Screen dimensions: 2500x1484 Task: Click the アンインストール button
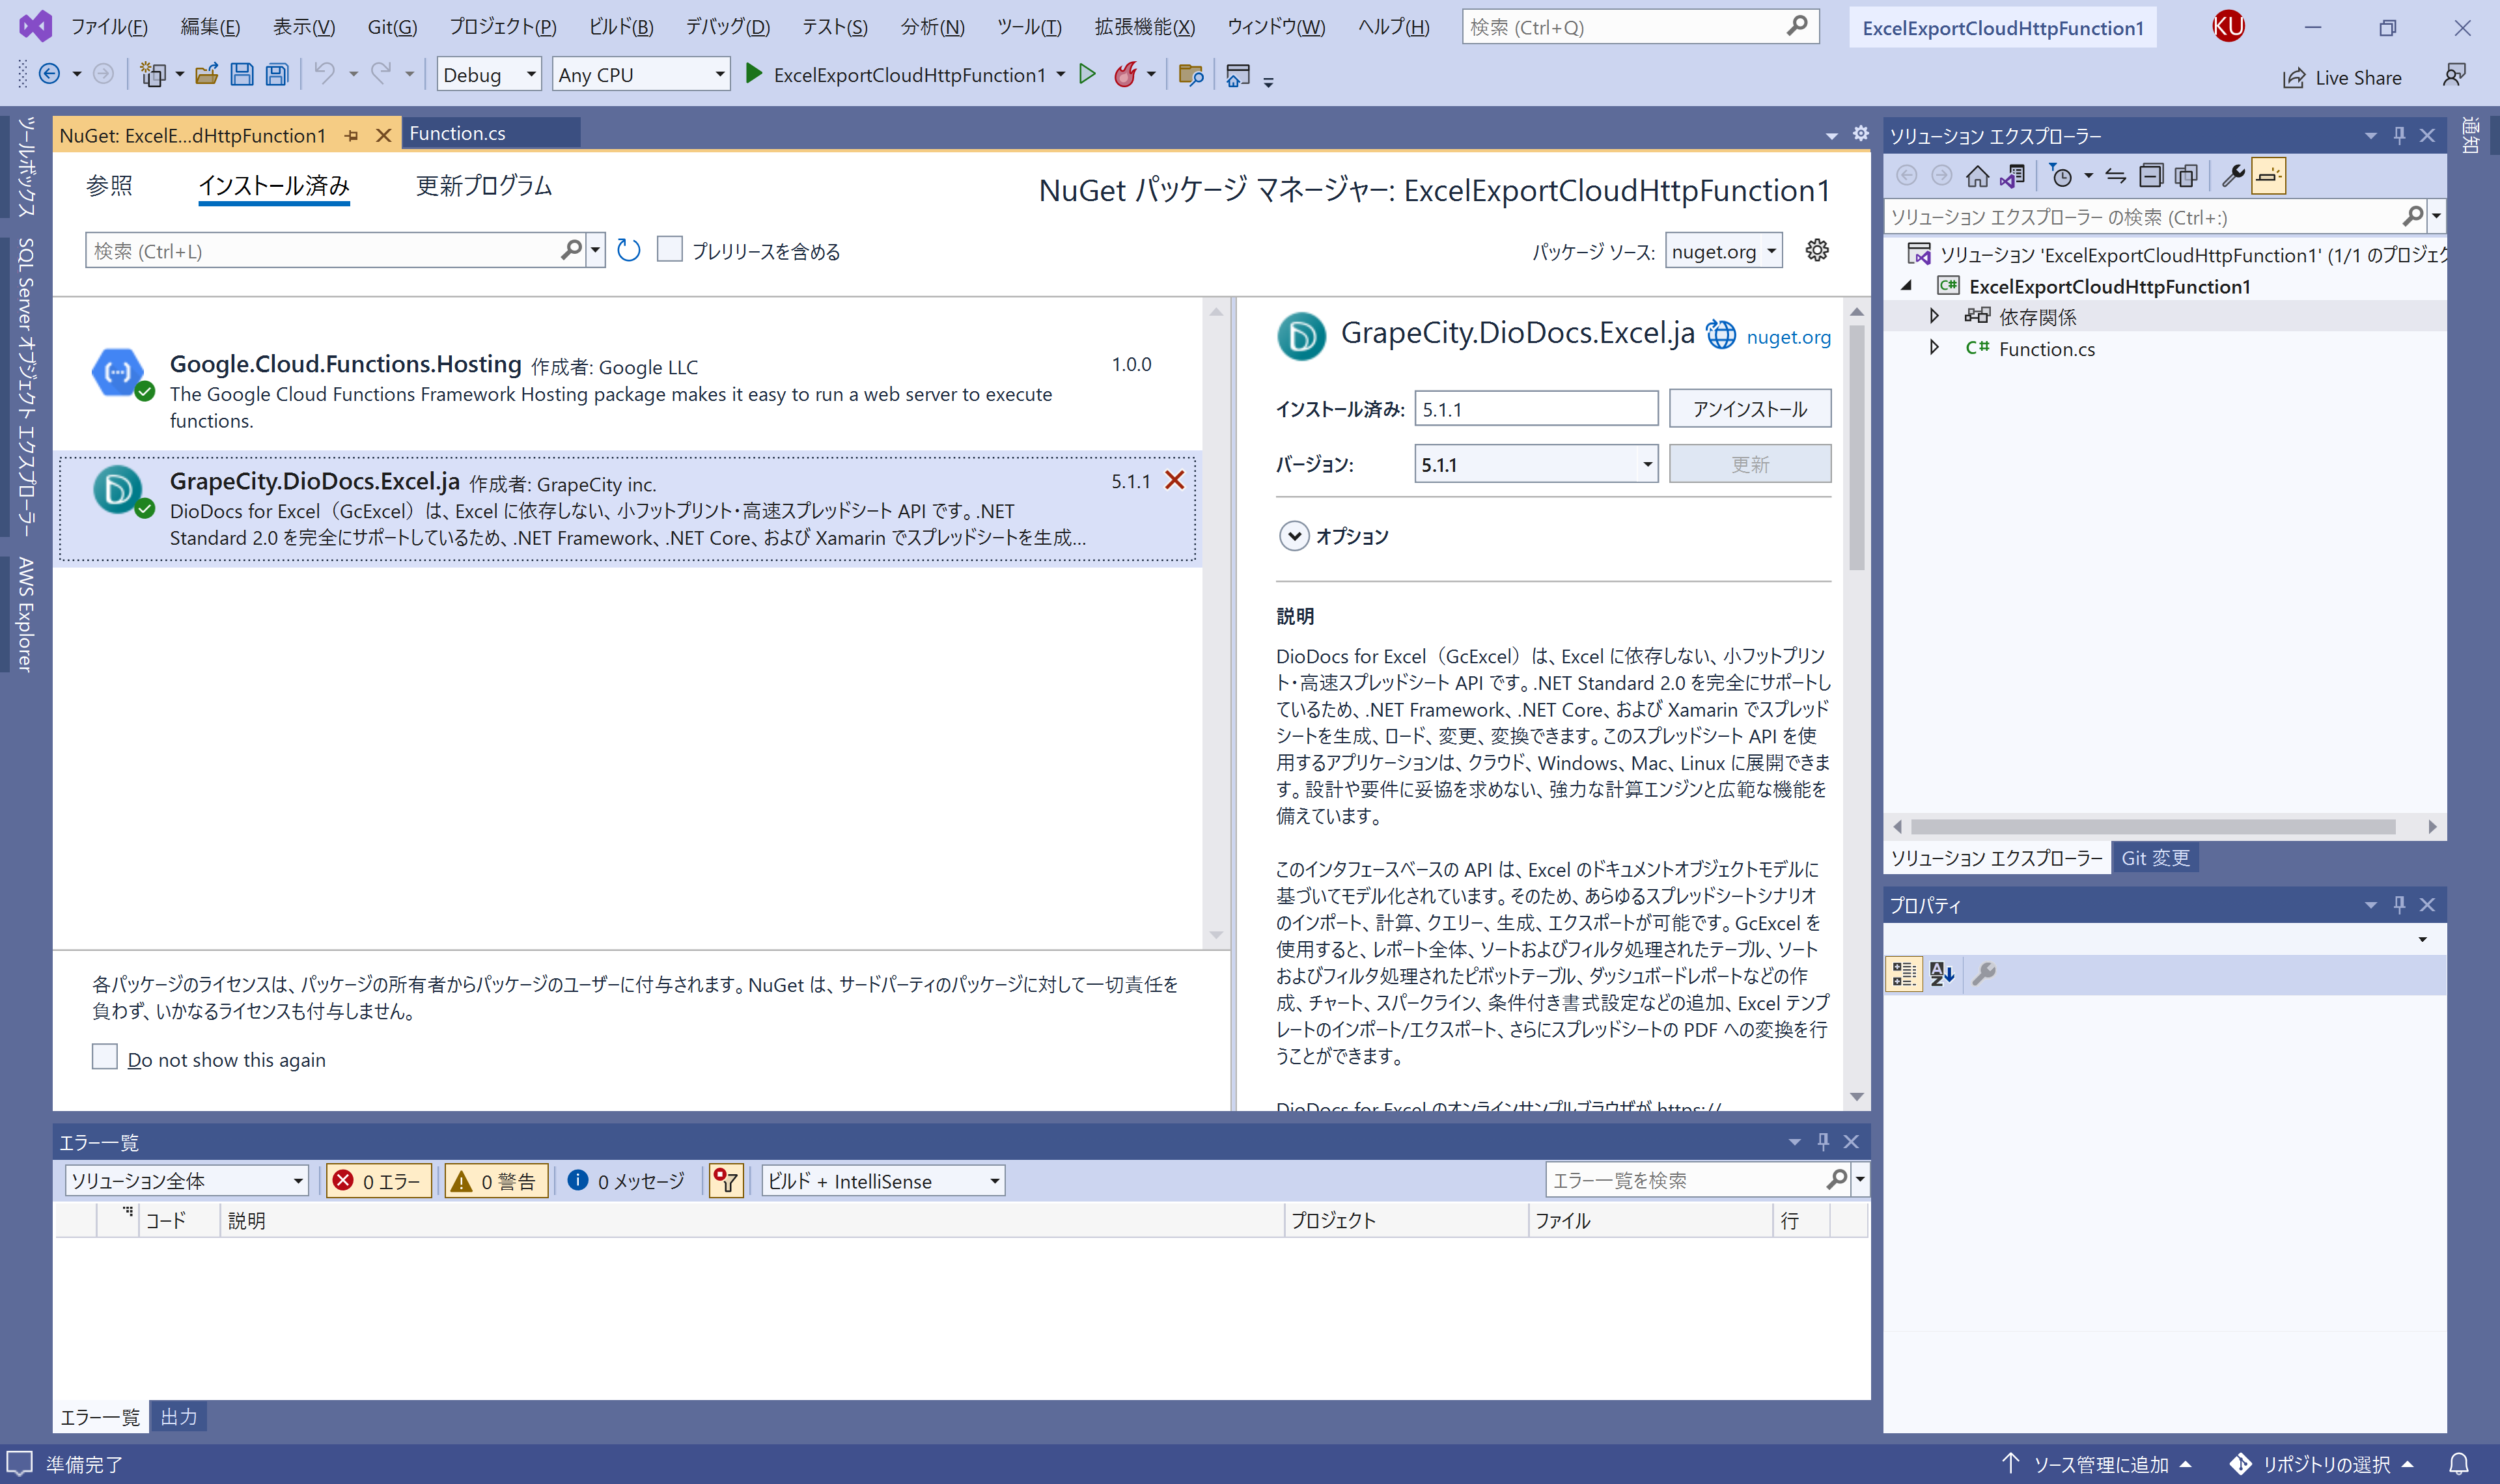(x=1749, y=408)
